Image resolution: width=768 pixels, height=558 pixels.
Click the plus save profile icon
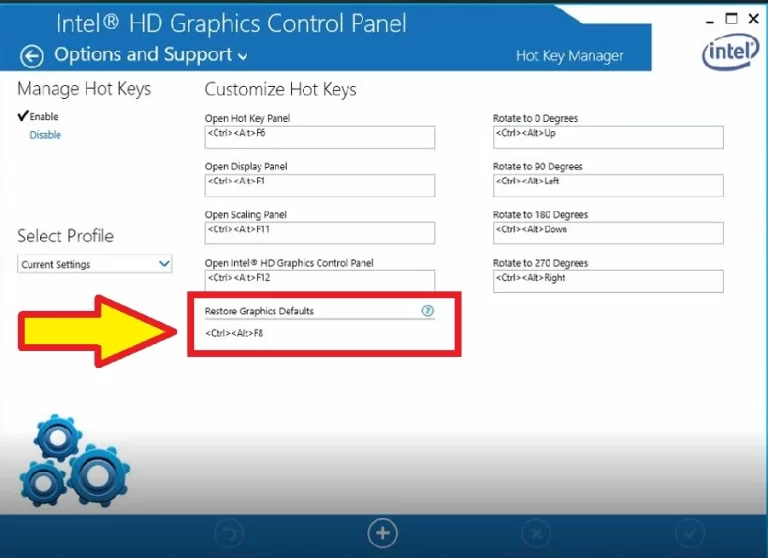(382, 533)
